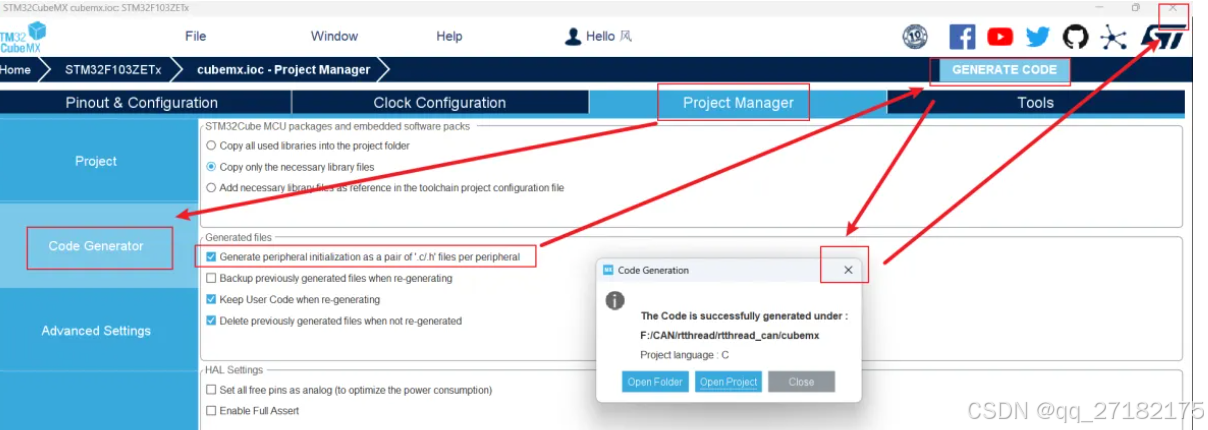Click the Close button in the dialog
Viewport: 1208px width, 430px height.
[801, 382]
